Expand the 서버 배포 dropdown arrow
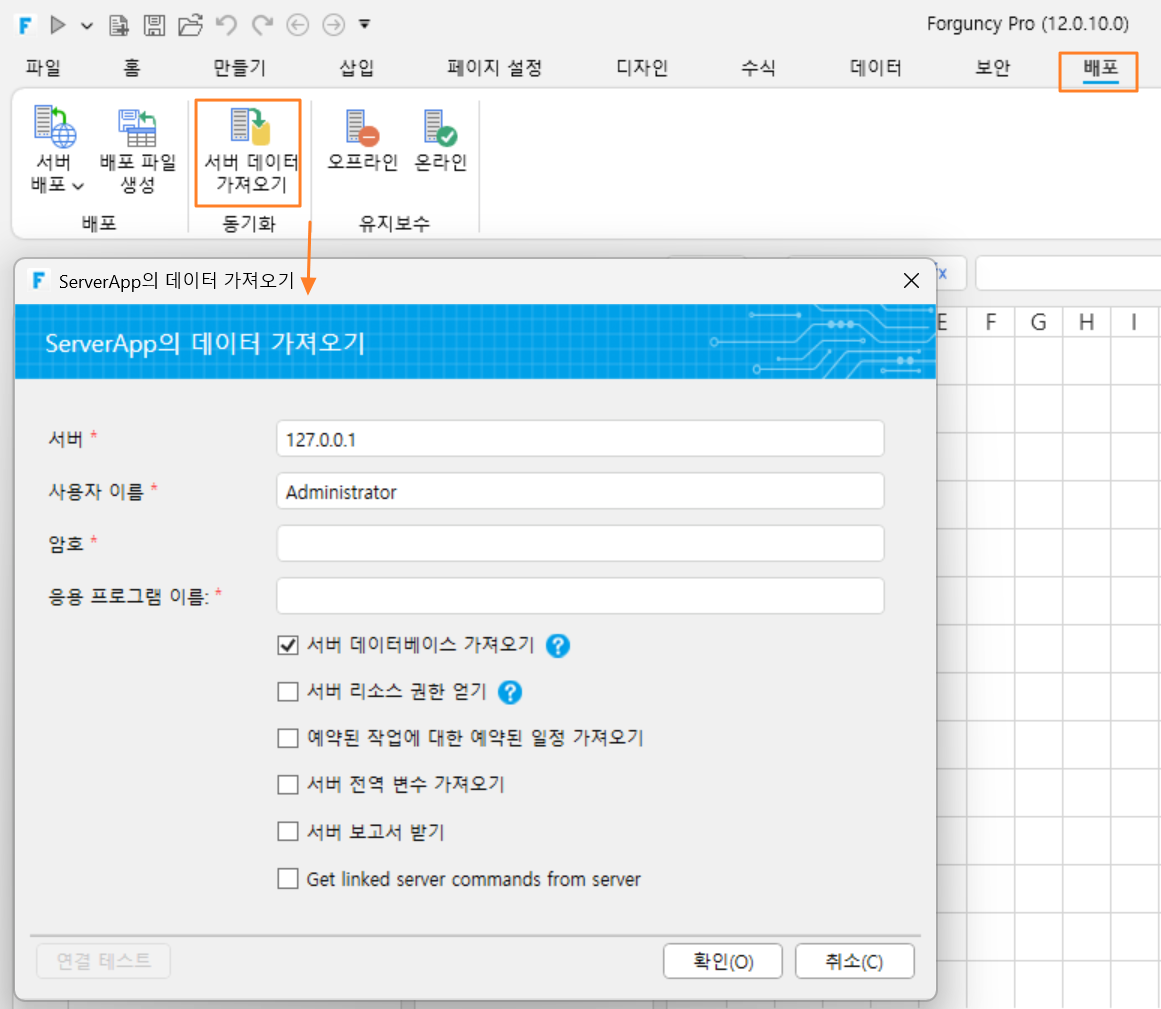The width and height of the screenshot is (1161, 1009). [x=78, y=186]
